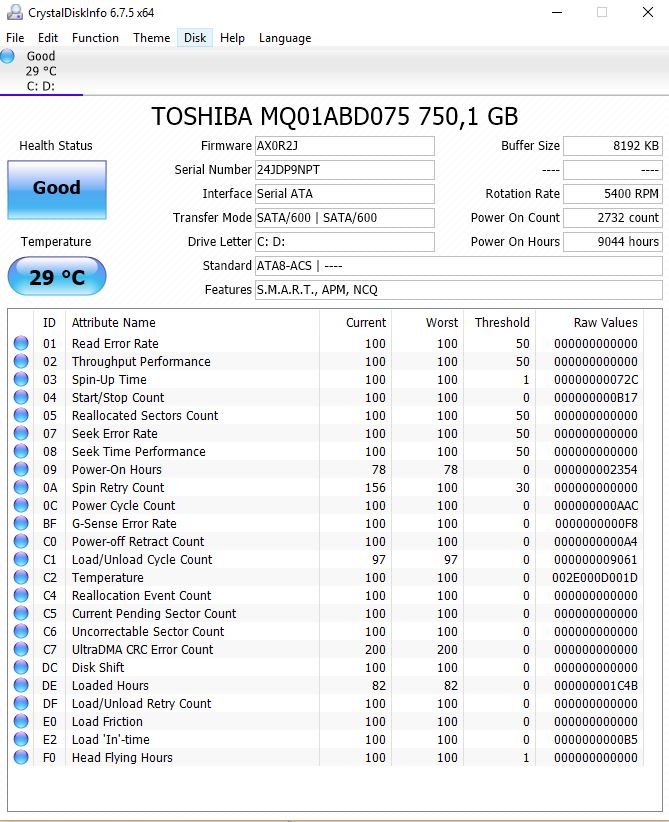669x822 pixels.
Task: Click the status dot for Disk Shift
Action: coord(21,667)
